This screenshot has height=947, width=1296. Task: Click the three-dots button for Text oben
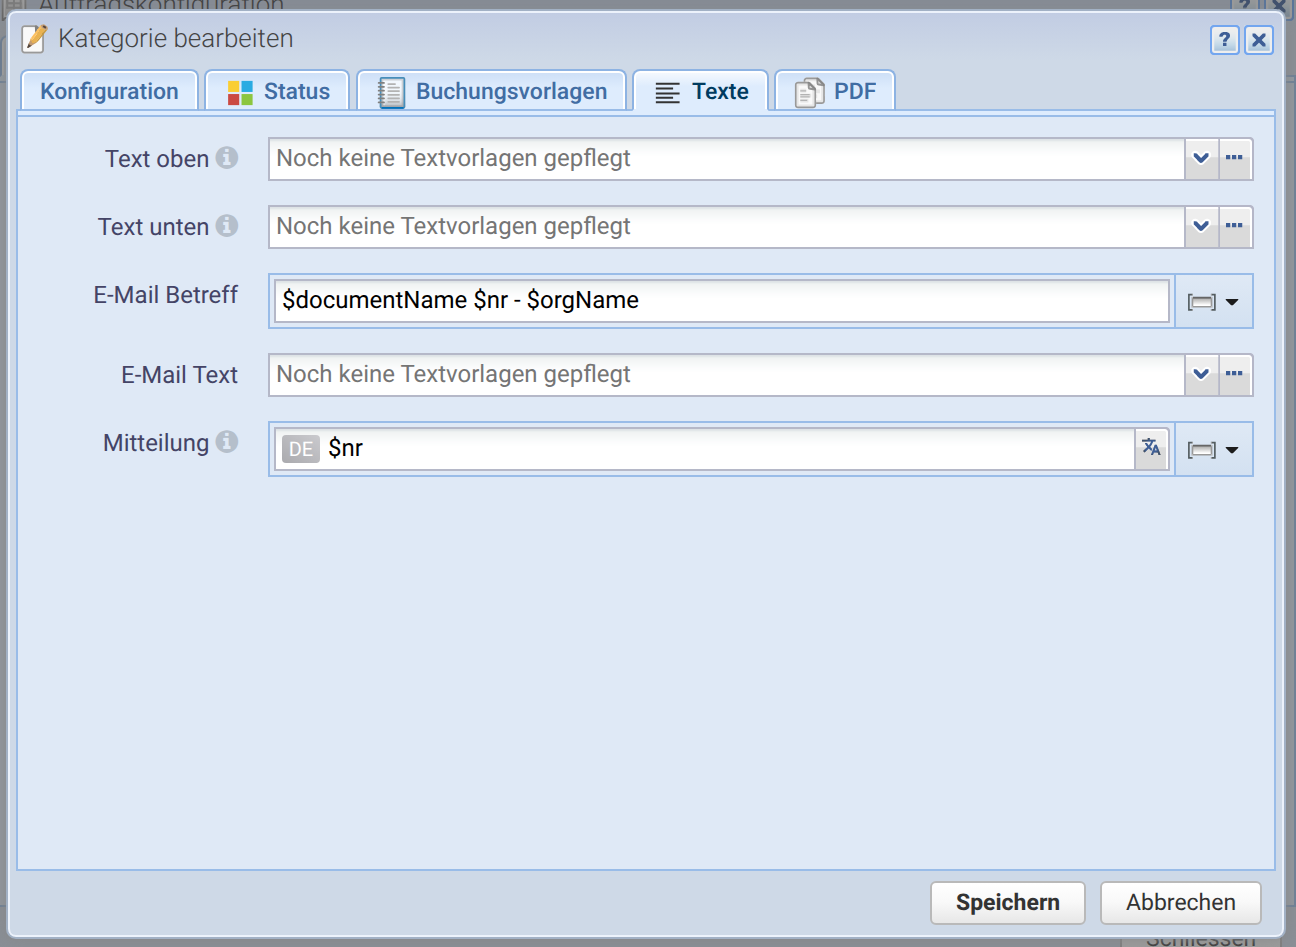[1235, 158]
